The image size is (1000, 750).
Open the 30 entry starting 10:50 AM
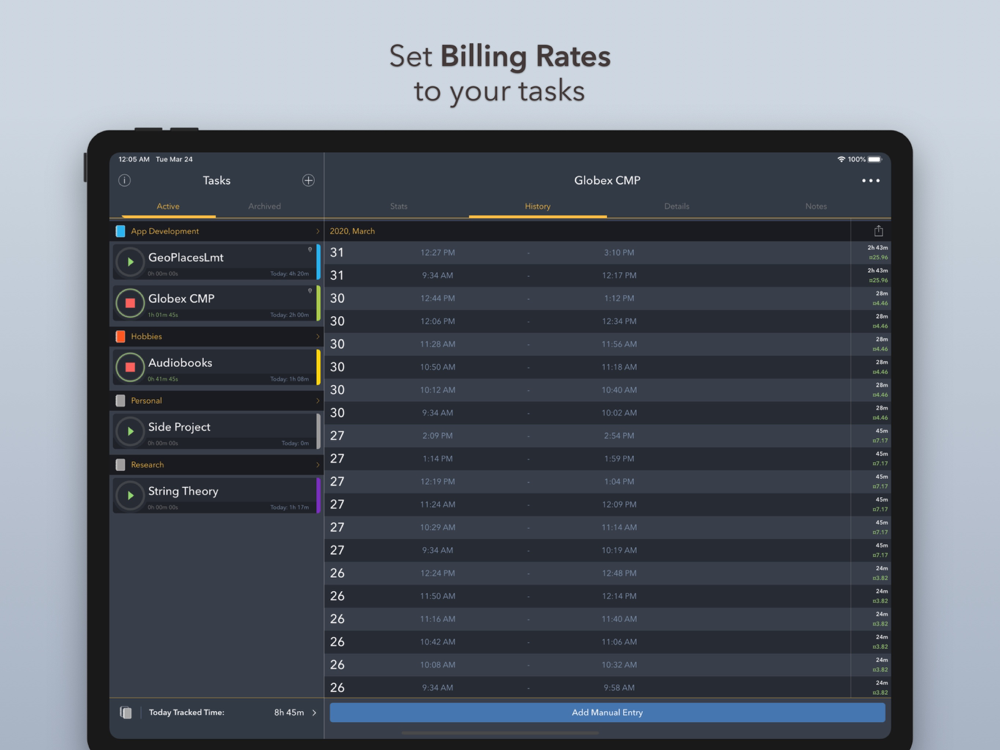tap(607, 367)
